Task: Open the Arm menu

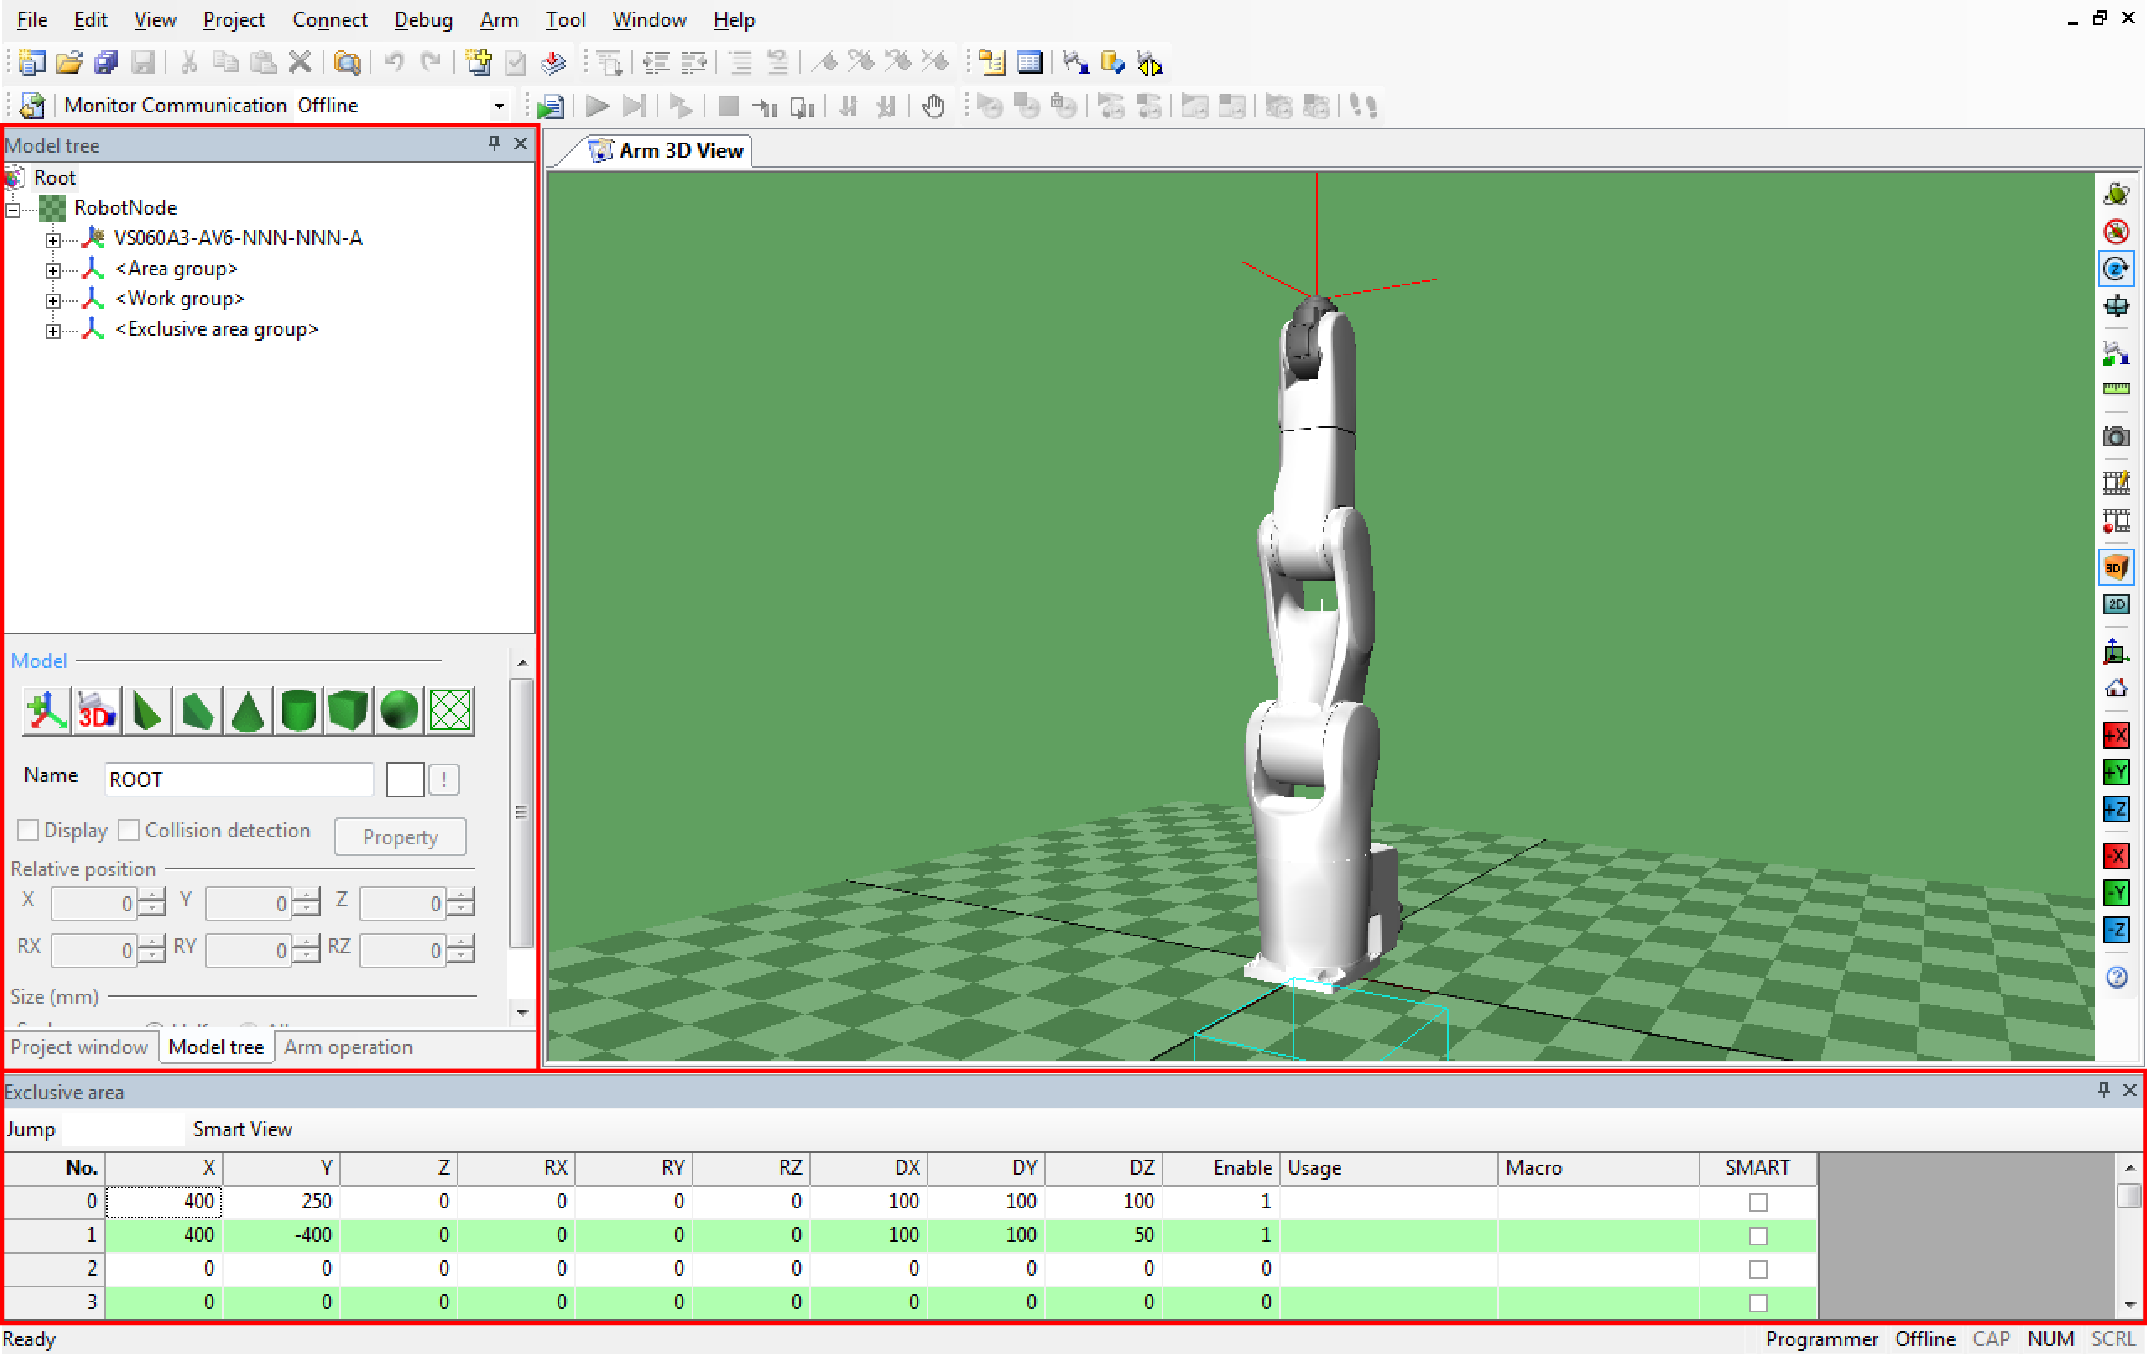Action: pos(498,20)
